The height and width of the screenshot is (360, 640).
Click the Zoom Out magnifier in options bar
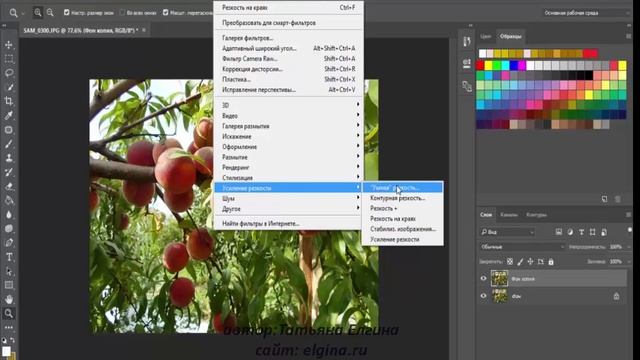pyautogui.click(x=50, y=13)
